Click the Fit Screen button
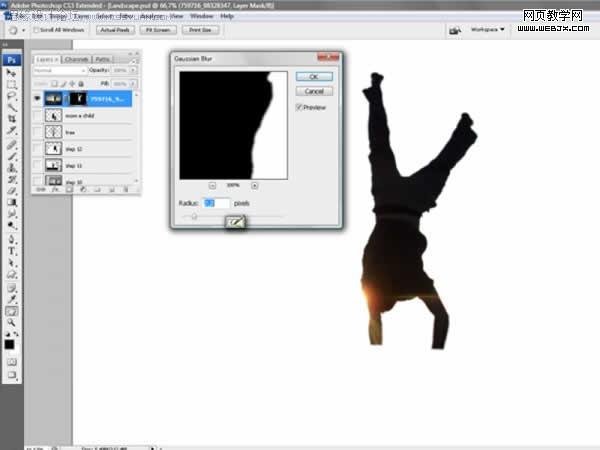Viewport: 600px width, 450px height. 158,30
